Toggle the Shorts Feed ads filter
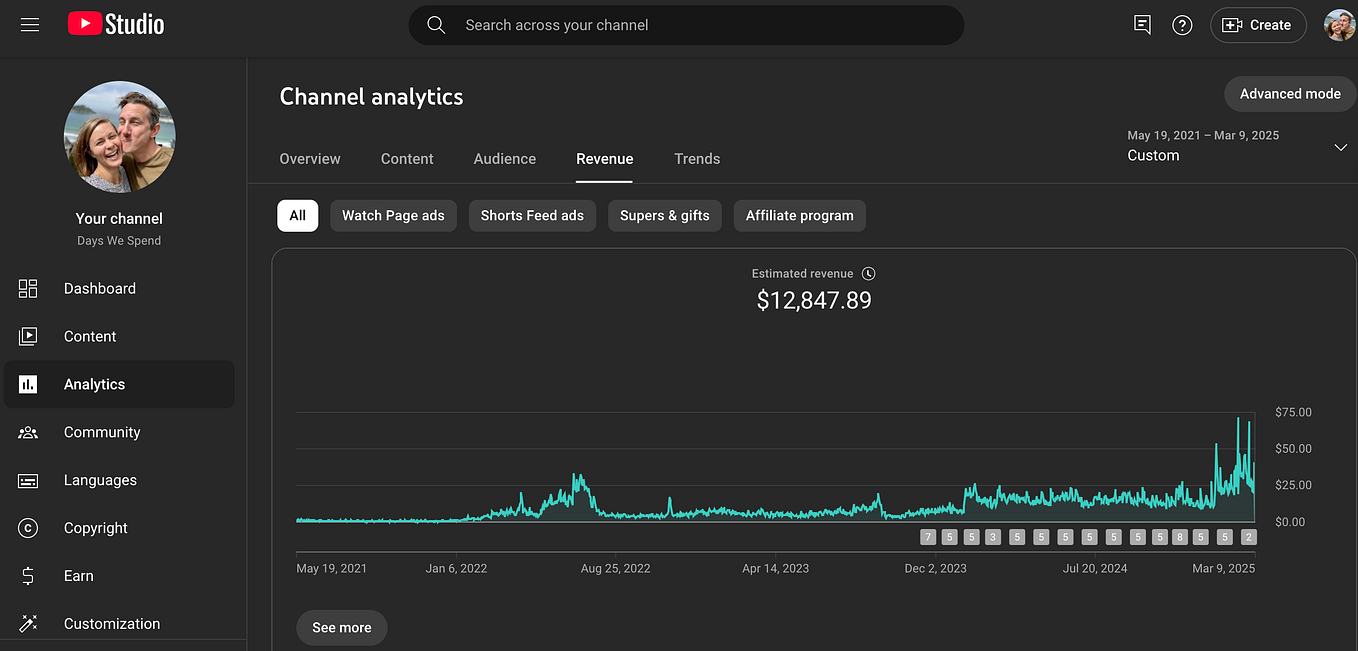 tap(532, 215)
